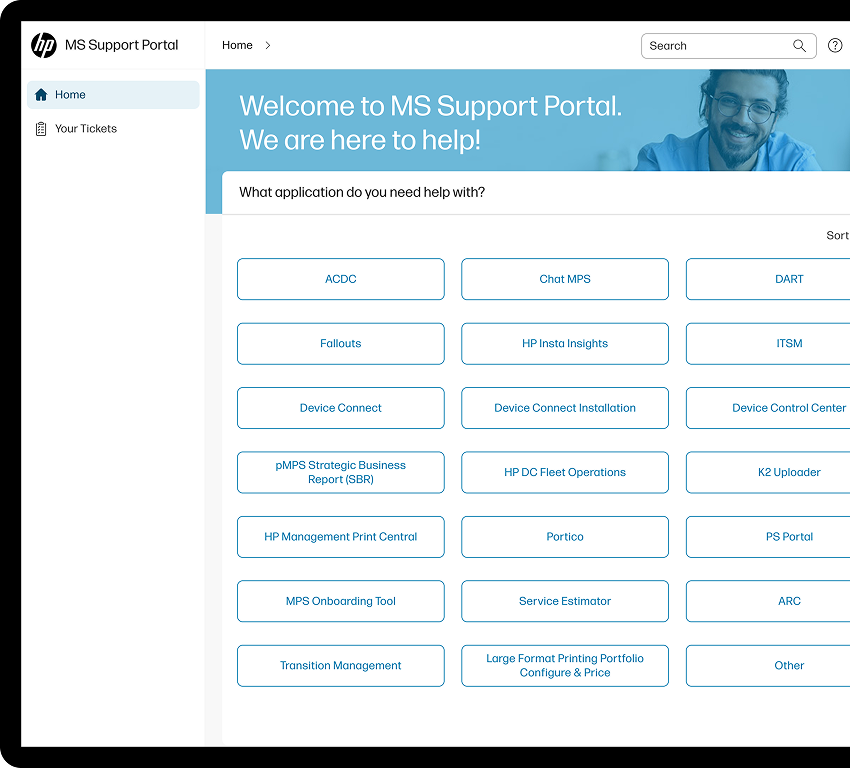850x768 pixels.
Task: Select the Fallouts application
Action: tap(341, 344)
